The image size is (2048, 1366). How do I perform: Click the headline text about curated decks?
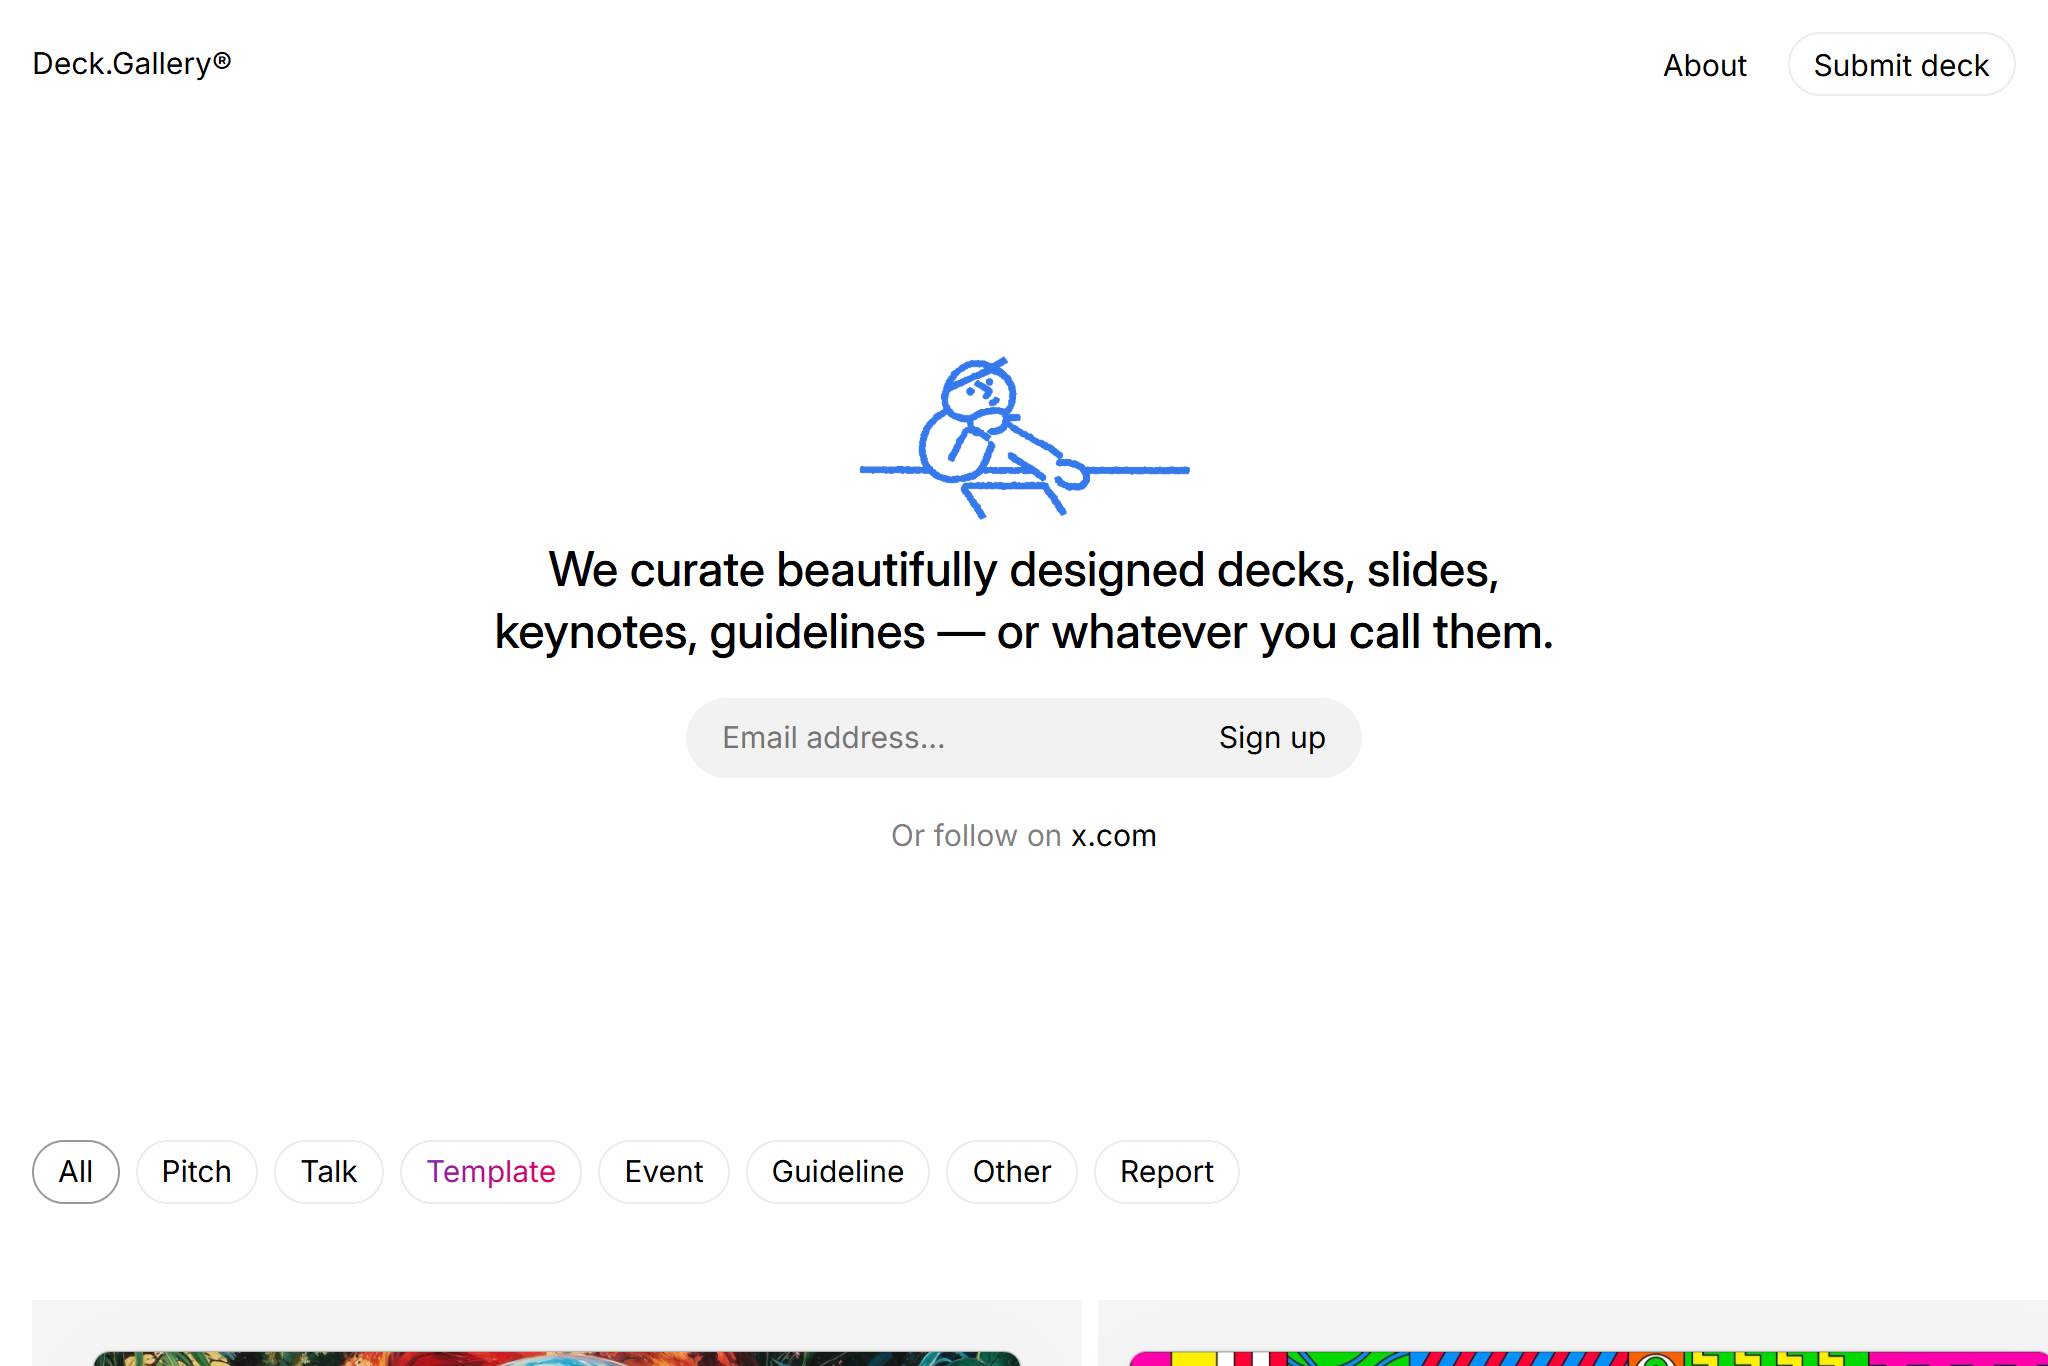[x=1023, y=600]
